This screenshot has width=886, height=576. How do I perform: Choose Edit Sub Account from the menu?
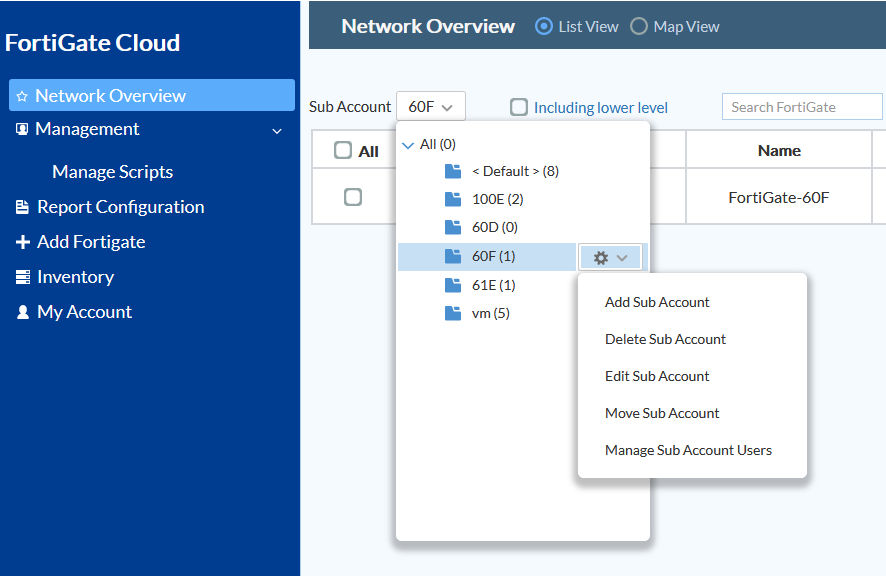point(657,376)
